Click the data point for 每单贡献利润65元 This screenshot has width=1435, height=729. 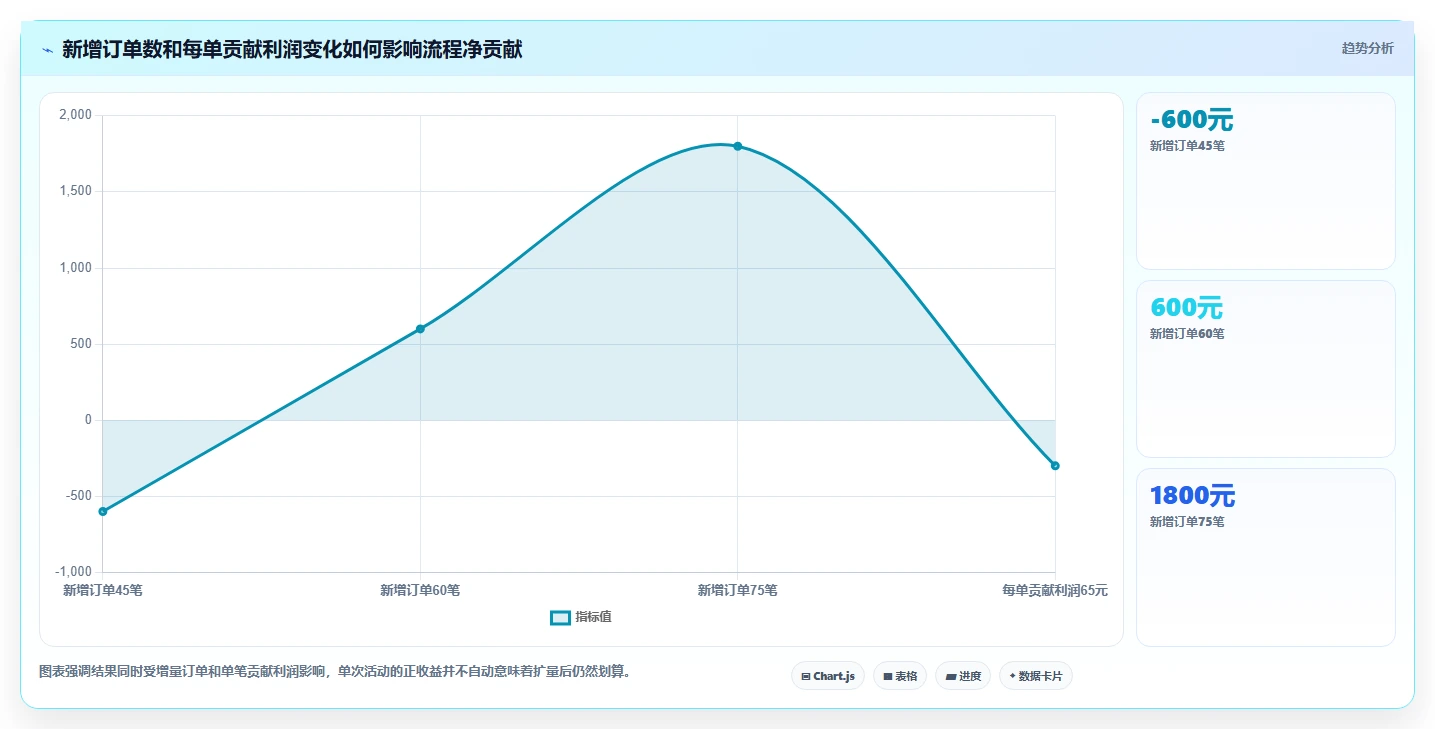[x=1055, y=466]
